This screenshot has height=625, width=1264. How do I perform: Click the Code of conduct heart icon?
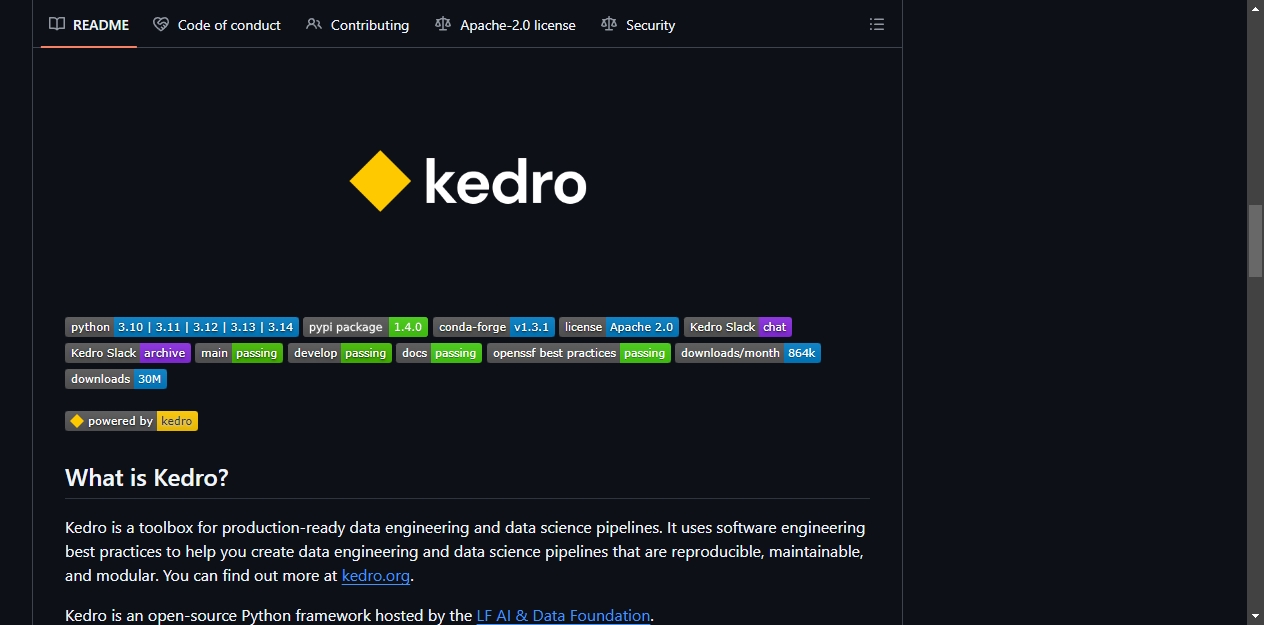[161, 24]
